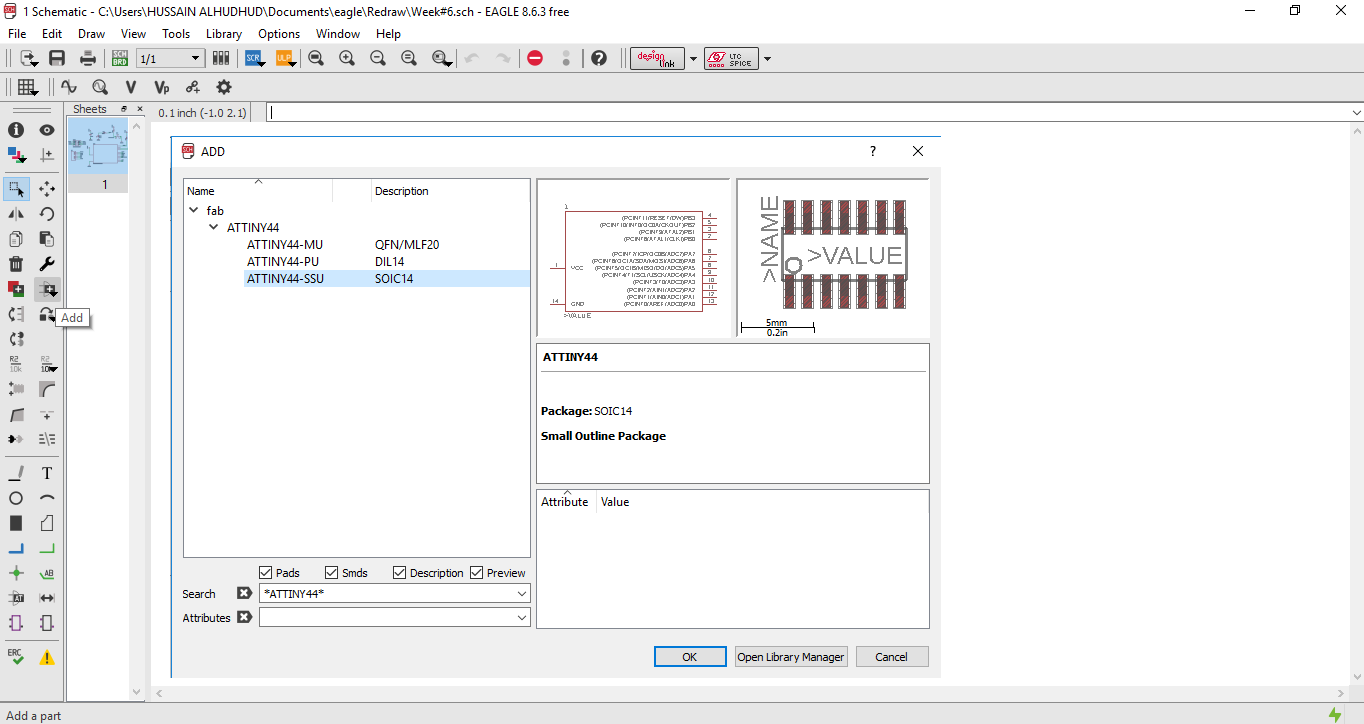Image resolution: width=1364 pixels, height=724 pixels.
Task: Collapse the fab library tree node
Action: (193, 211)
